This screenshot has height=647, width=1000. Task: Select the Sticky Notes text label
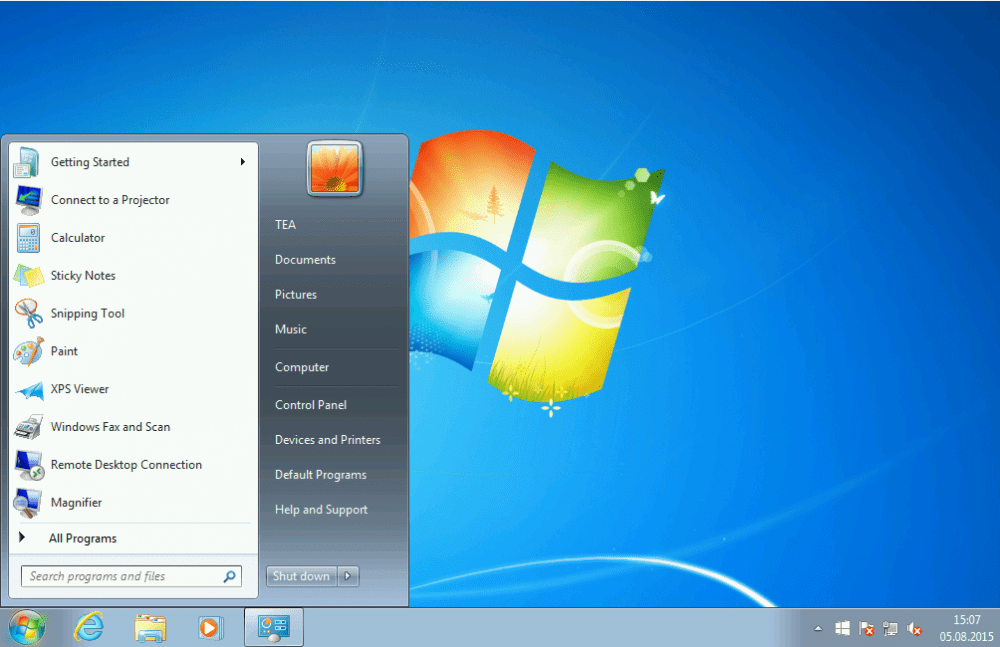click(x=83, y=276)
